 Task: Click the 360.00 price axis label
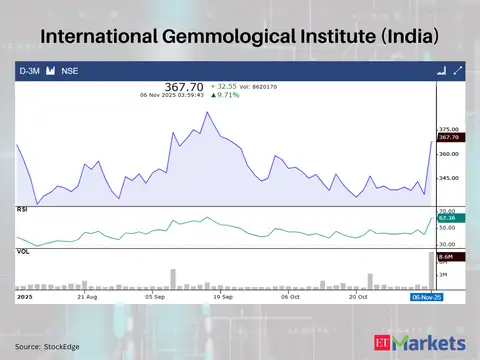click(449, 154)
